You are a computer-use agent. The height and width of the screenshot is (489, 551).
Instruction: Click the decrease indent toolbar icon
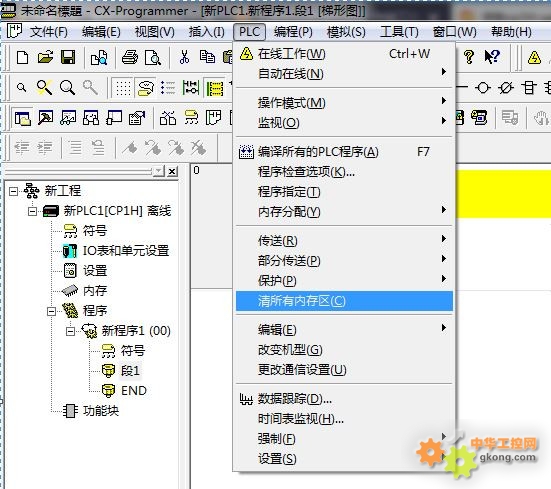point(22,148)
